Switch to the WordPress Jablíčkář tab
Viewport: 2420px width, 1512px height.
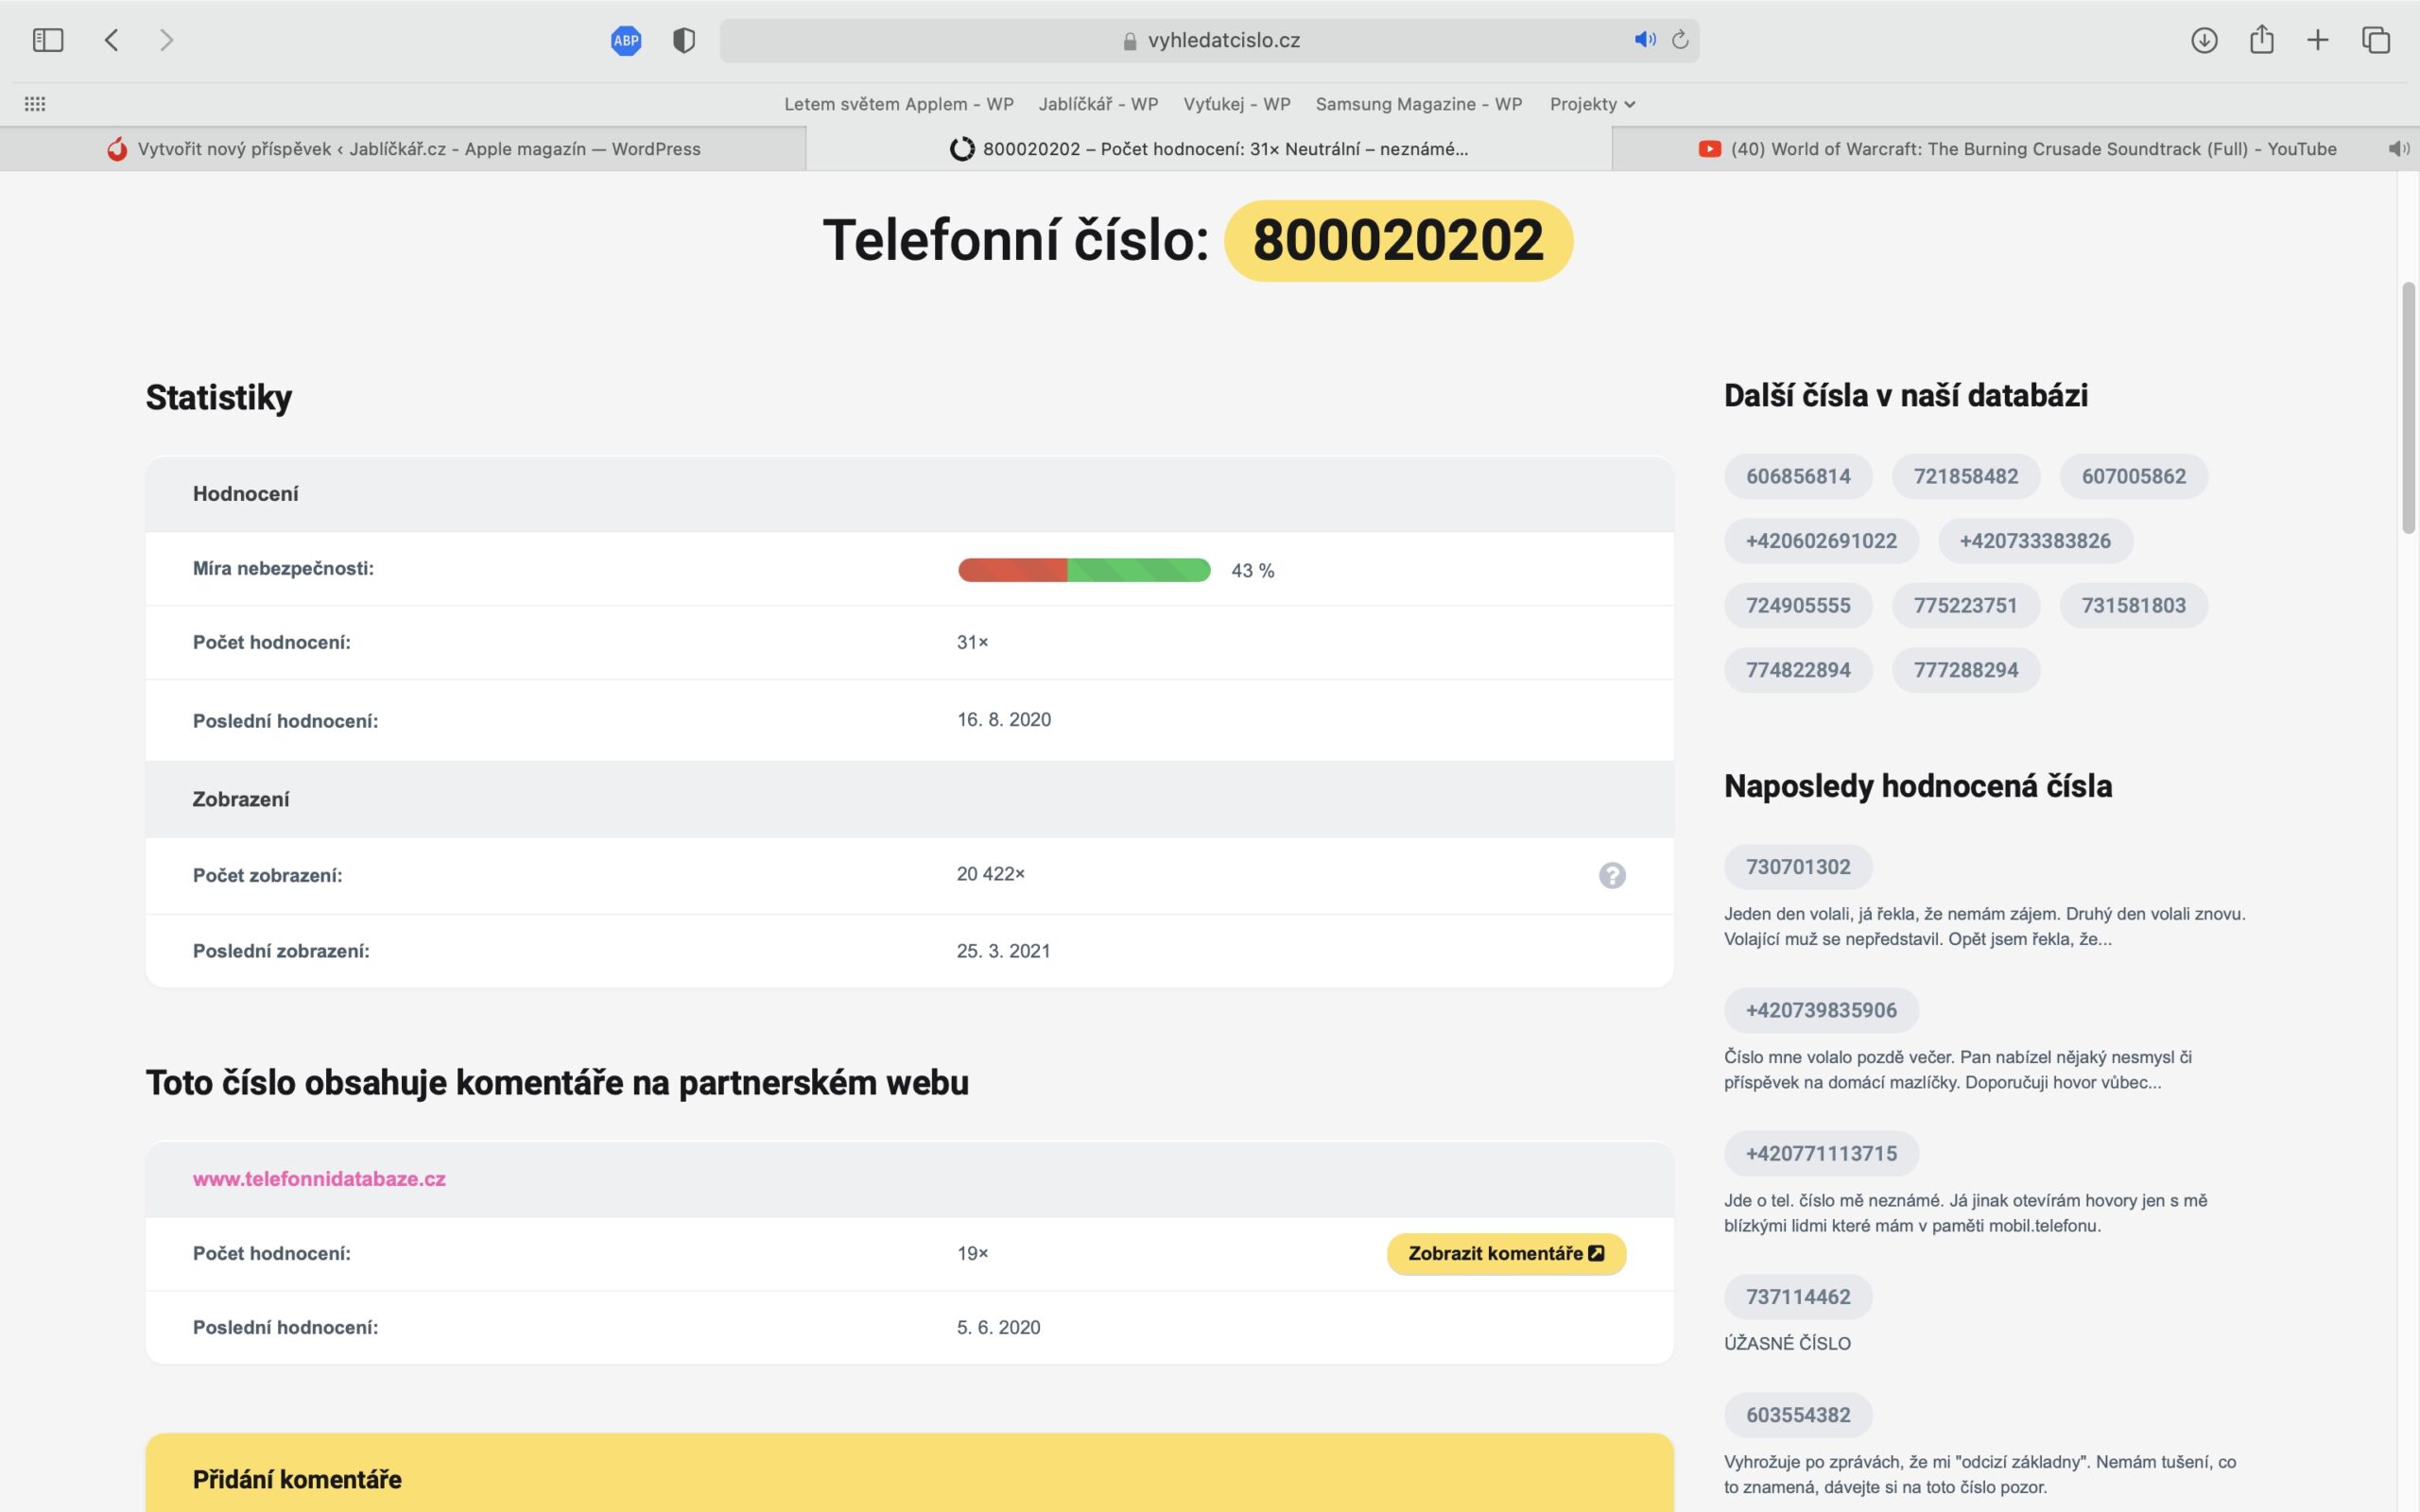tap(420, 148)
